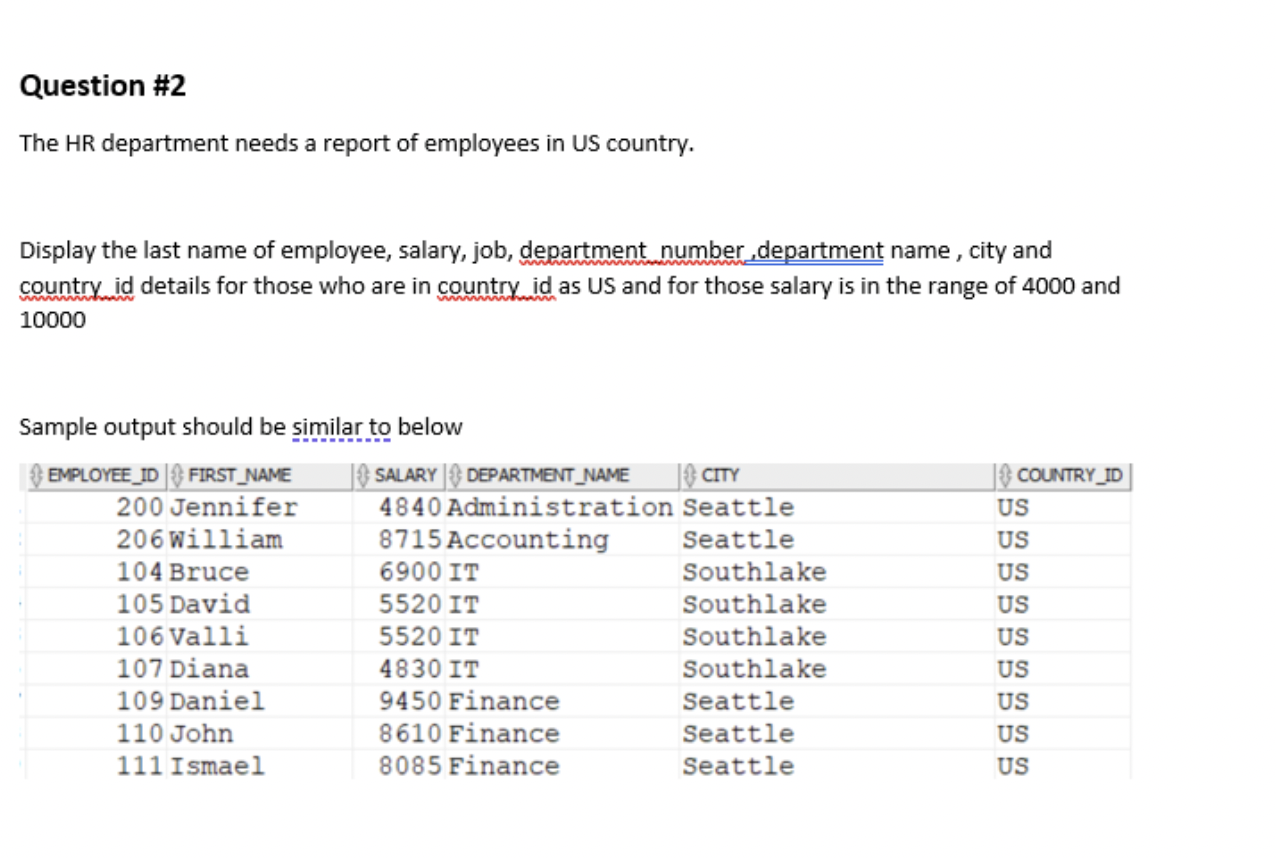Click the cell with name David
Viewport: 1276px width, 858px height.
[209, 604]
